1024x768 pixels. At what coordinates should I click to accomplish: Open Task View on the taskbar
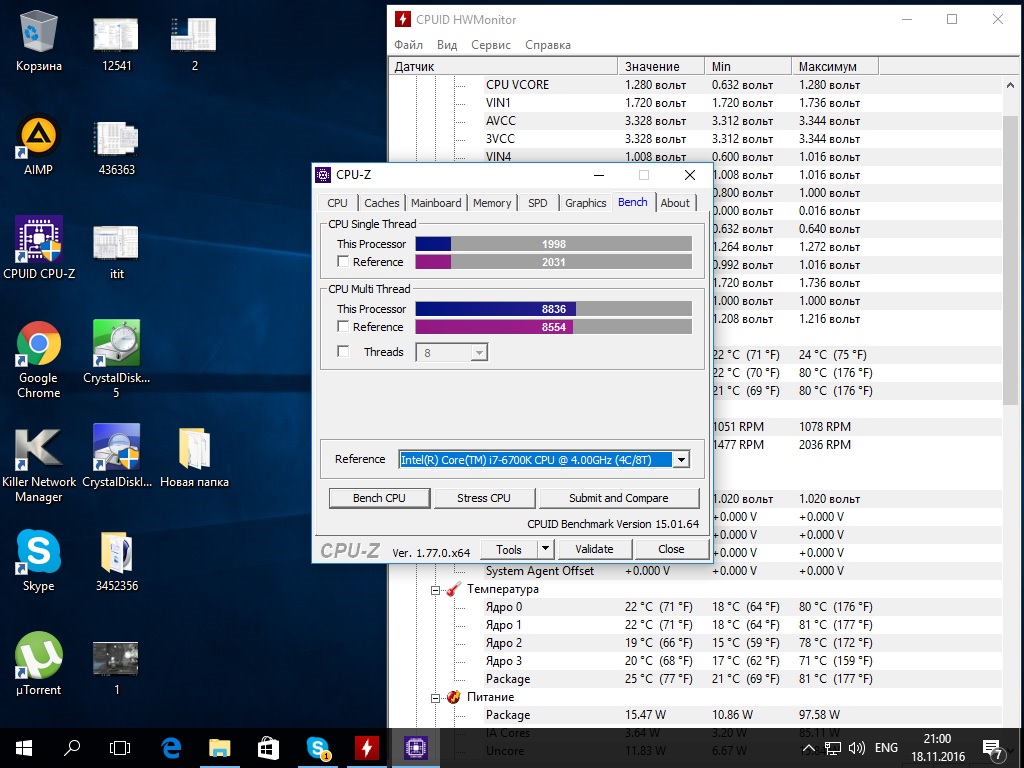coord(120,748)
